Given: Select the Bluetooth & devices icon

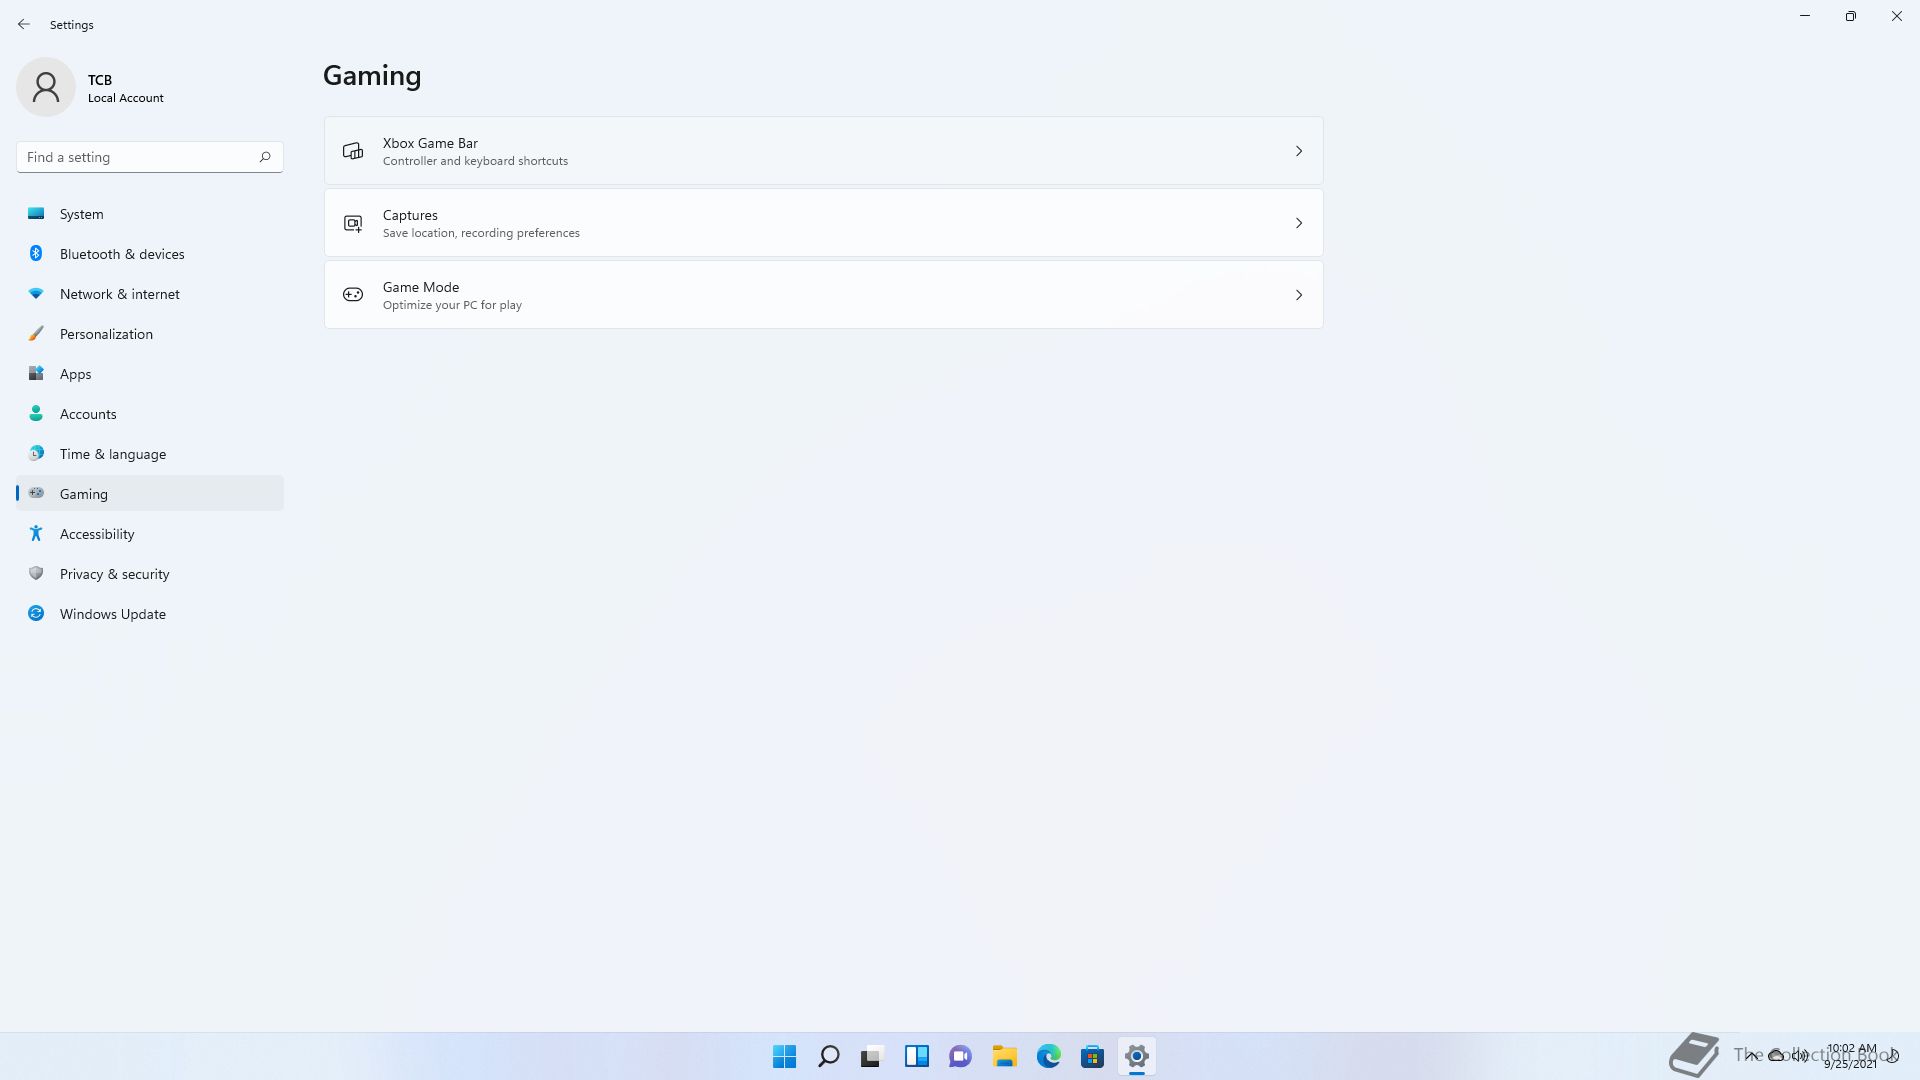Looking at the screenshot, I should (x=36, y=254).
